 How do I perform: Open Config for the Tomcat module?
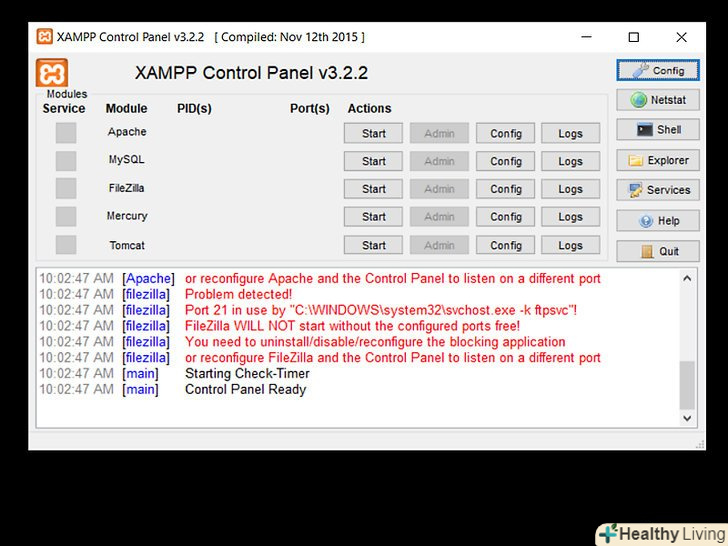click(506, 245)
